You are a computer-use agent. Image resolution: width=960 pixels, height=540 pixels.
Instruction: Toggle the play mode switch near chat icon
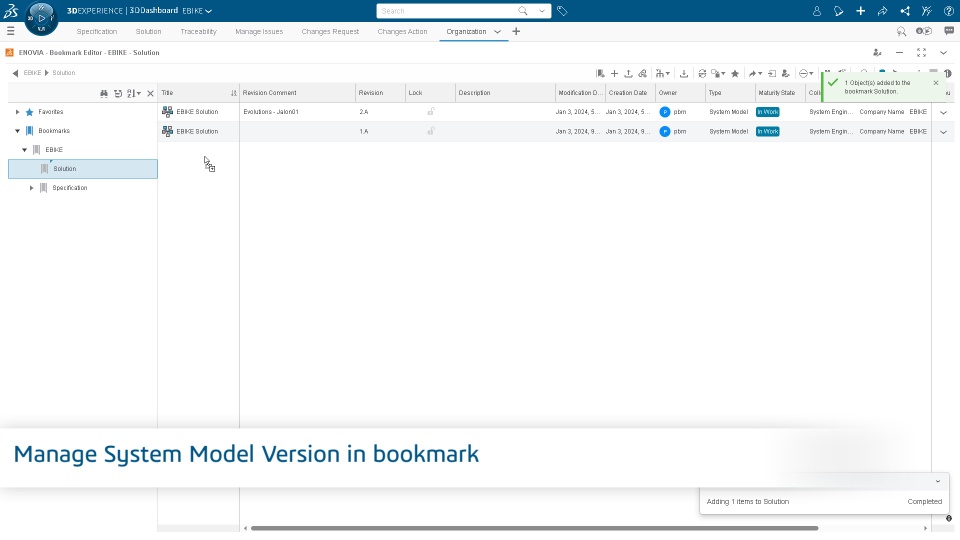point(923,31)
